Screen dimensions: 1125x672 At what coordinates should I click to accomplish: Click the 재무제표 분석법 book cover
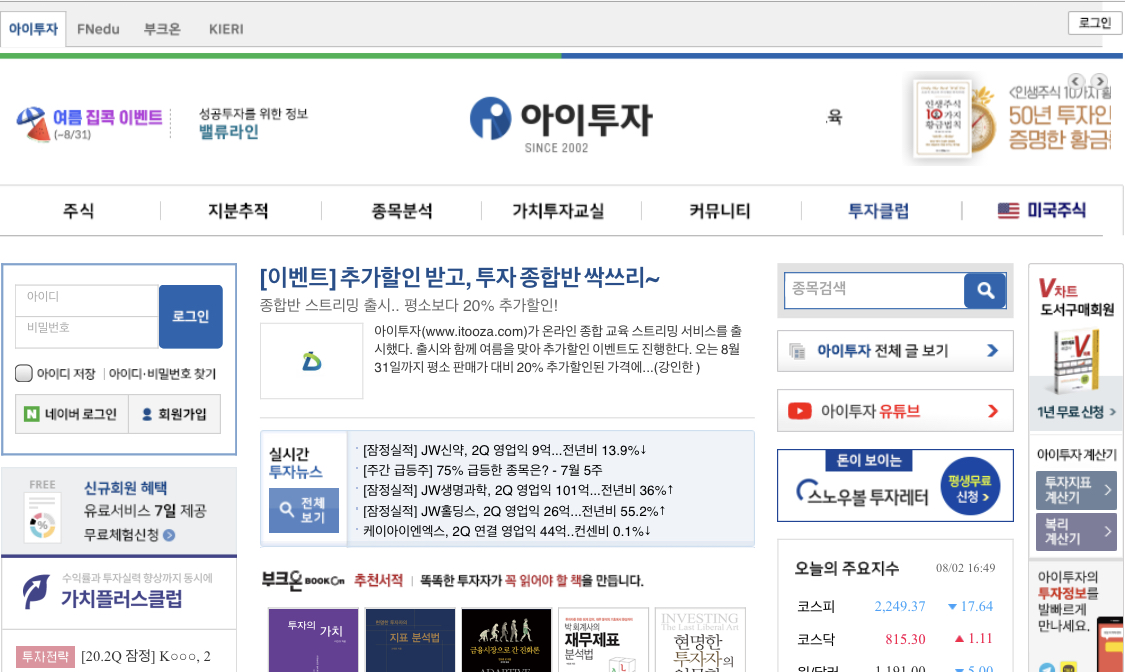click(x=603, y=640)
